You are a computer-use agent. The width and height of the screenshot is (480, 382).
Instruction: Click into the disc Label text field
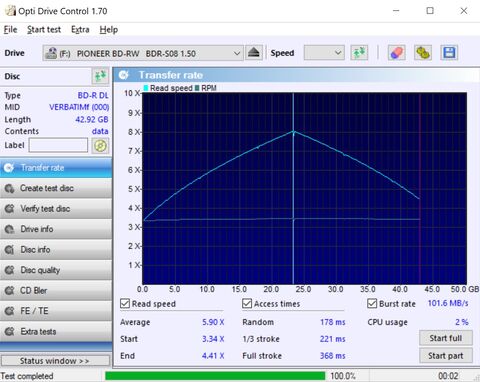click(58, 145)
